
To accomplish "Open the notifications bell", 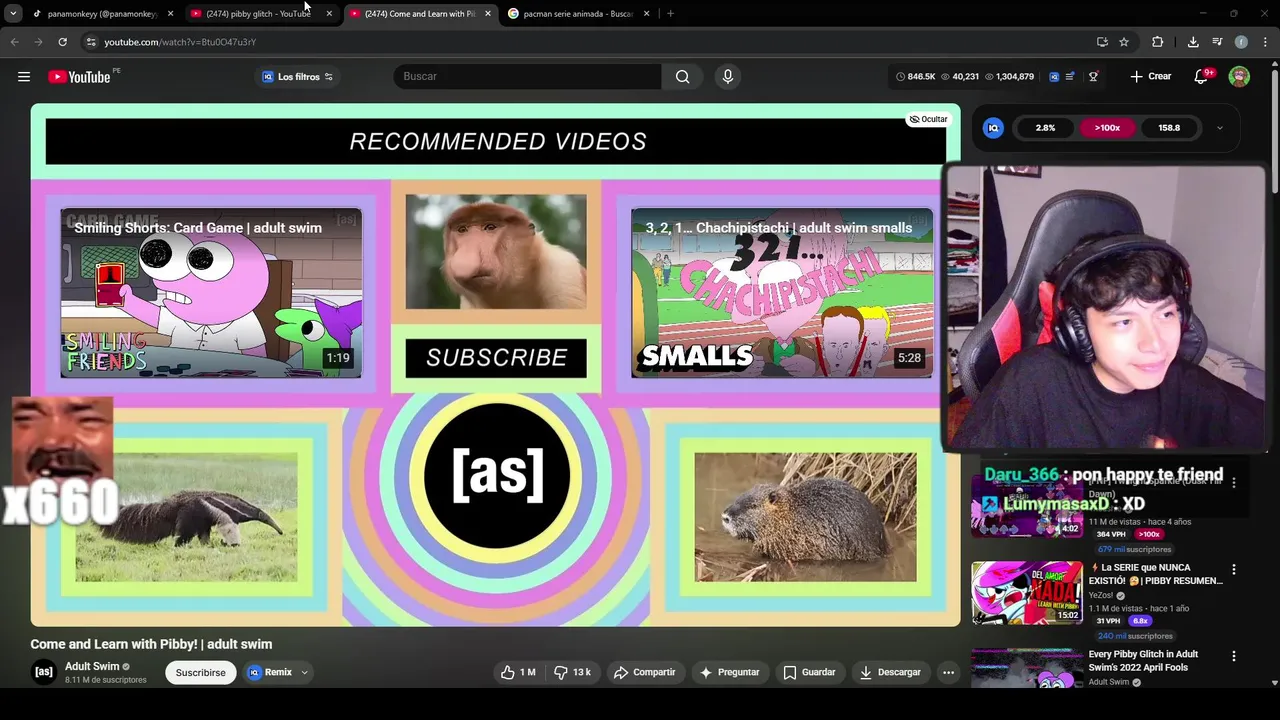I will (x=1202, y=77).
